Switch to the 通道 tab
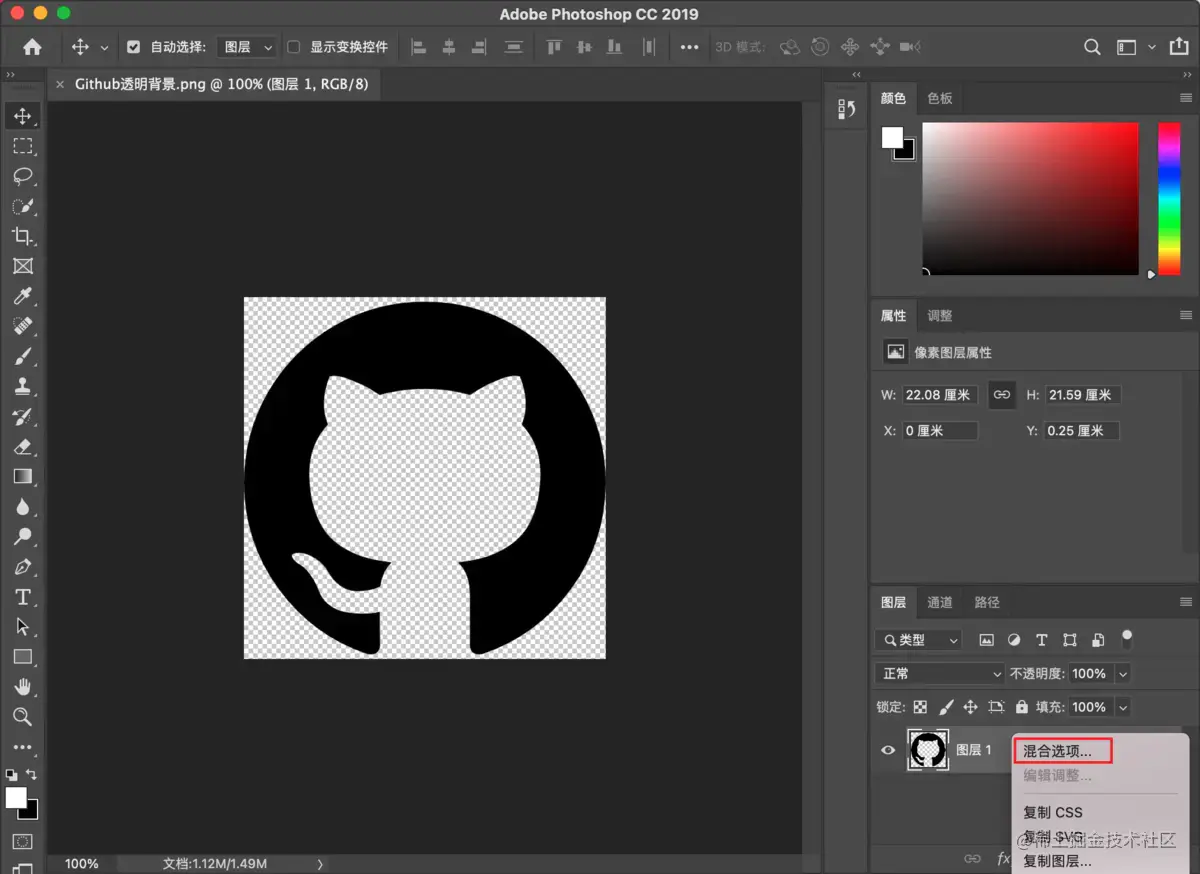This screenshot has width=1200, height=874. point(940,602)
